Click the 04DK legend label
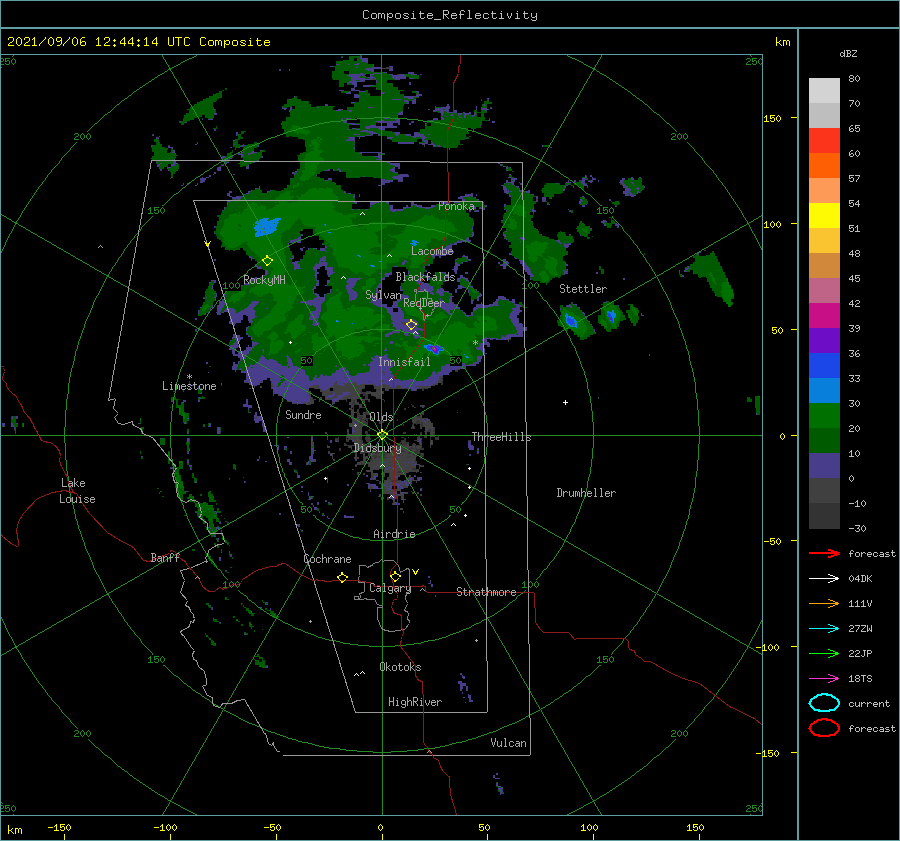 pyautogui.click(x=860, y=578)
